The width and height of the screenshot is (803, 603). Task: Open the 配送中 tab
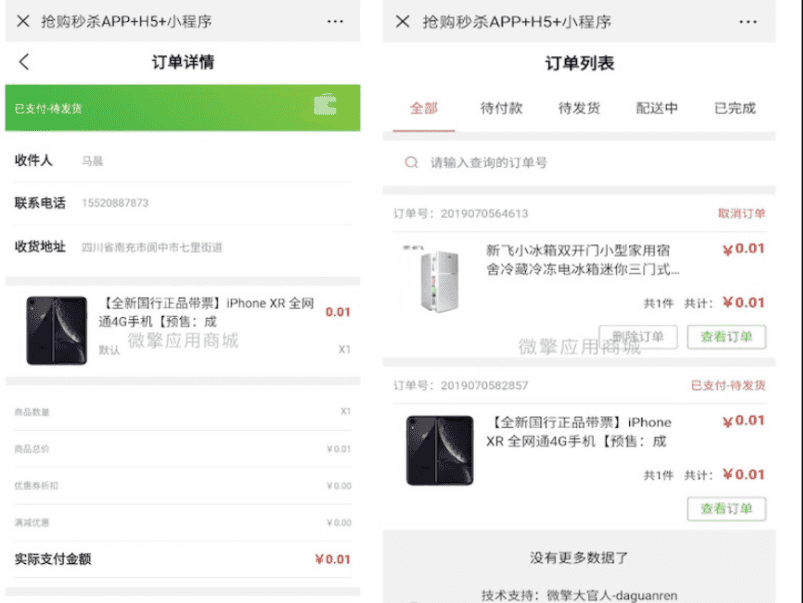[657, 108]
